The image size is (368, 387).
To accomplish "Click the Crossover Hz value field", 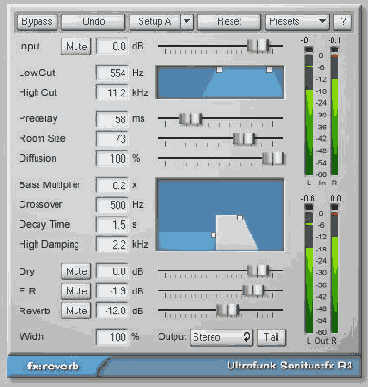I will (112, 205).
